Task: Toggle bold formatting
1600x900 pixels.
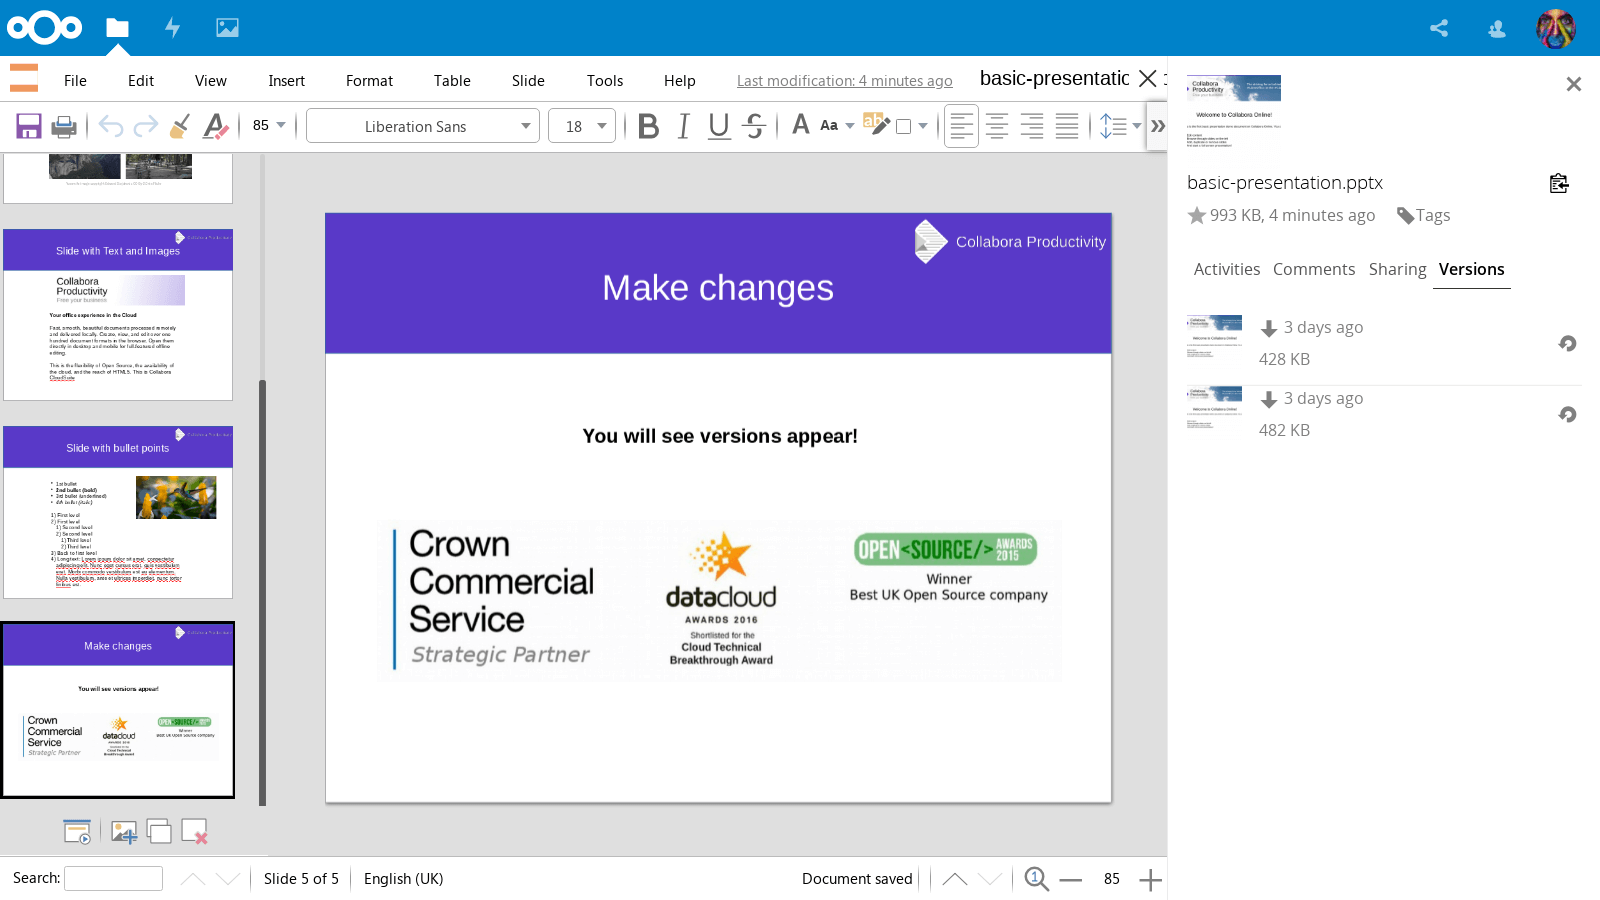Action: point(648,126)
